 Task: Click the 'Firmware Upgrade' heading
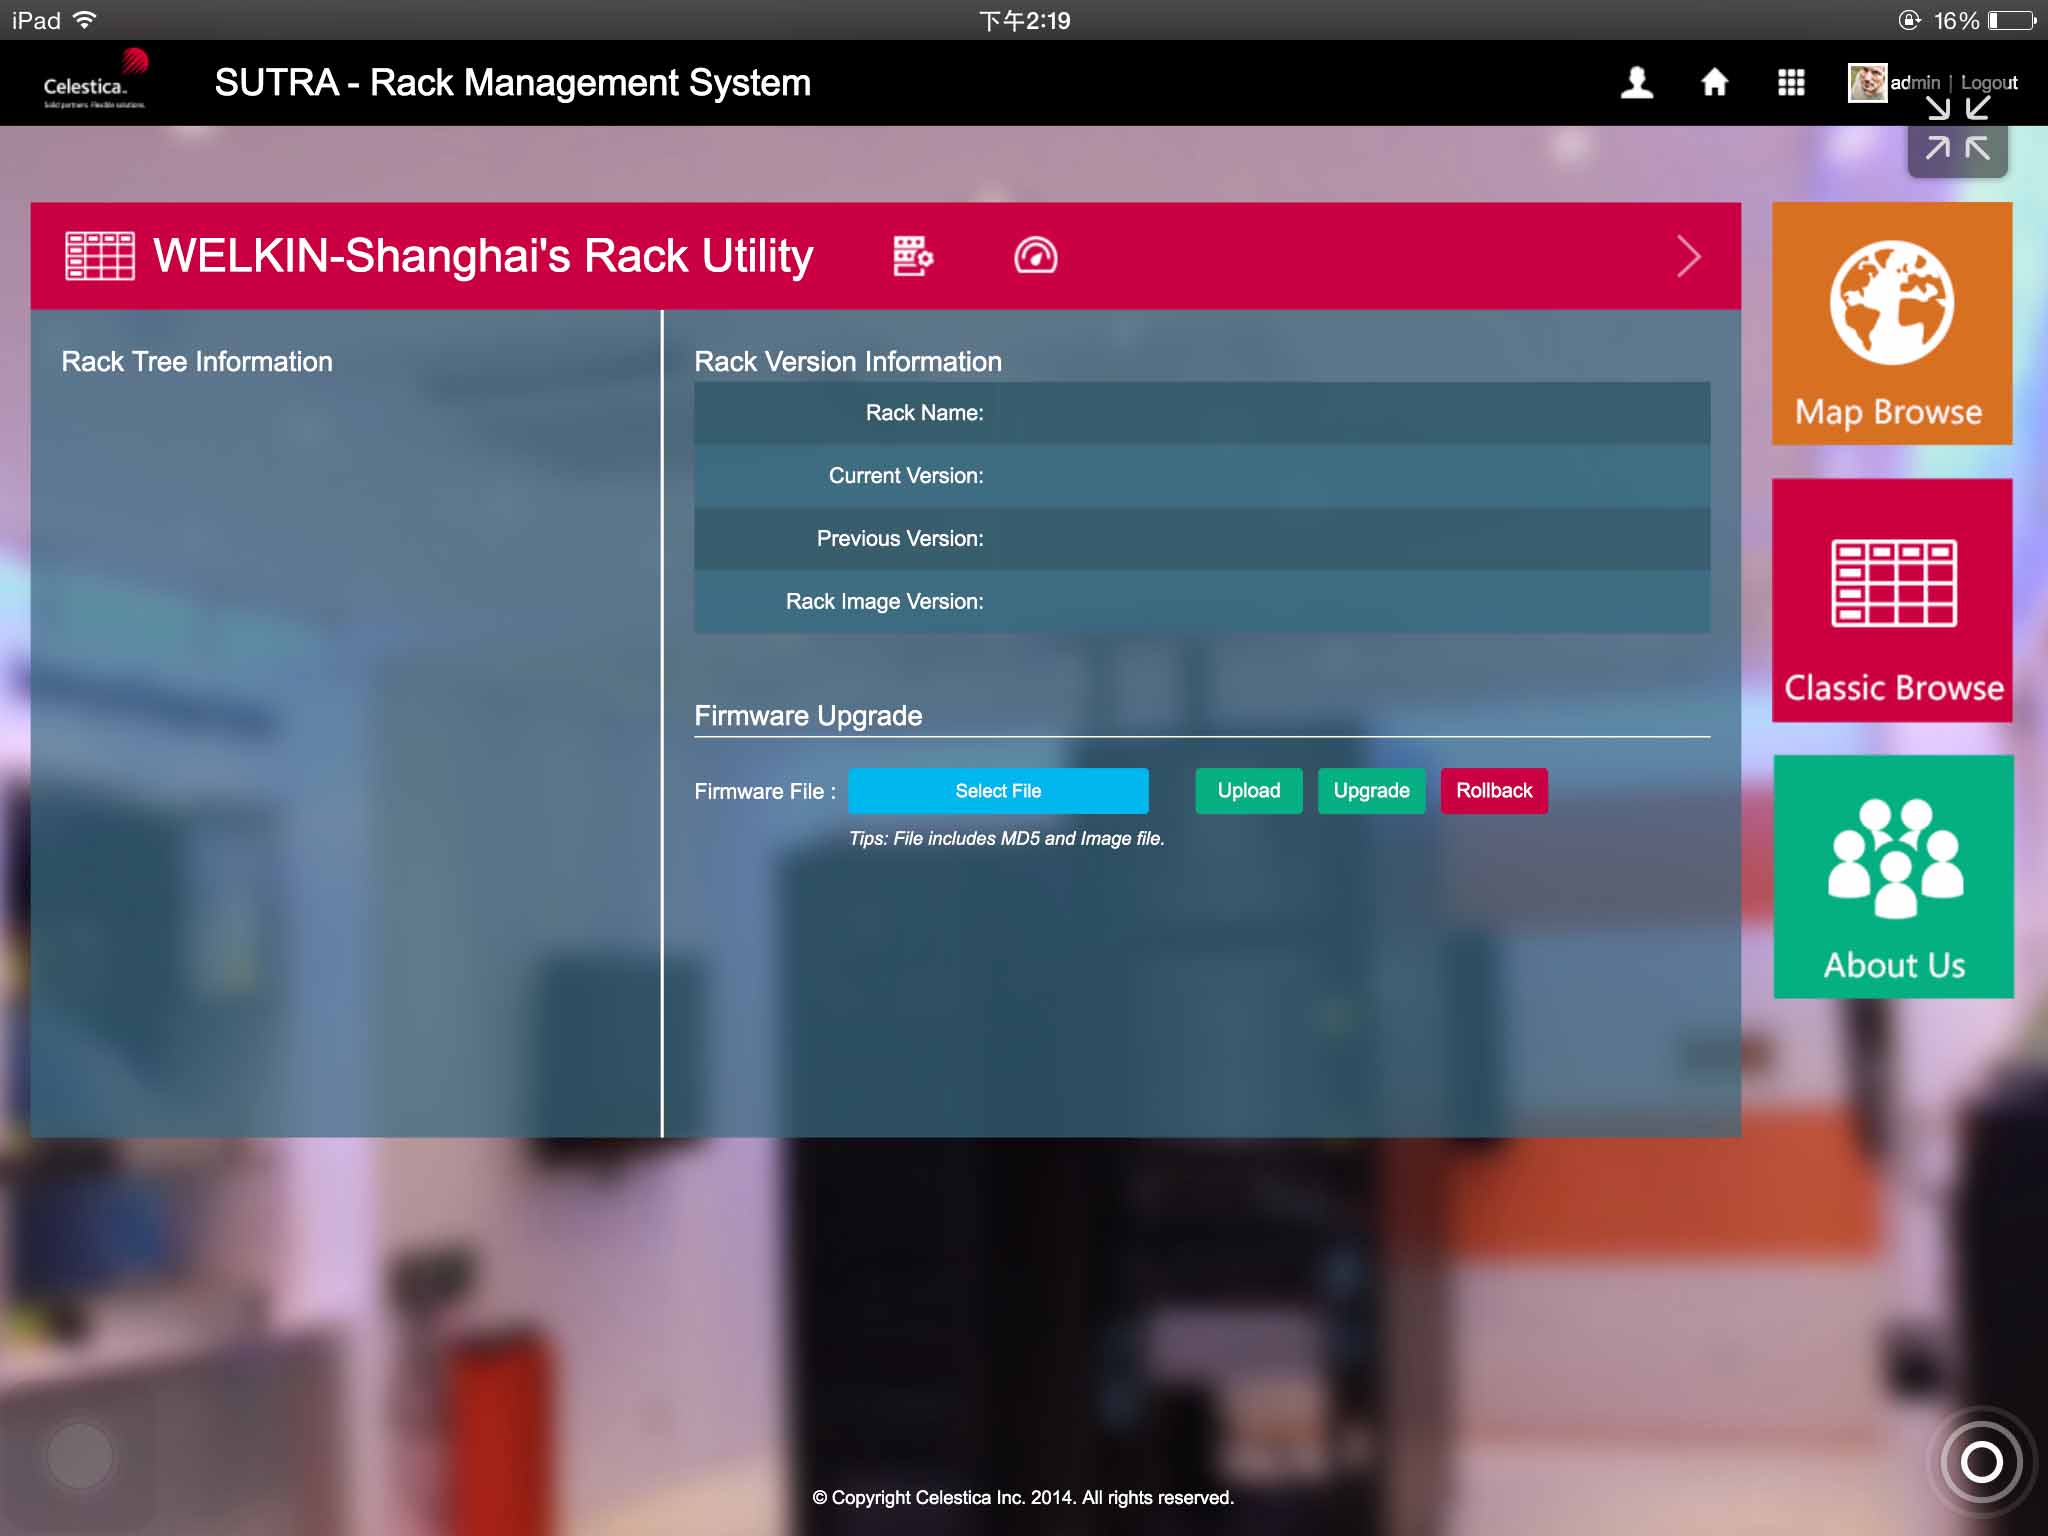pyautogui.click(x=808, y=716)
